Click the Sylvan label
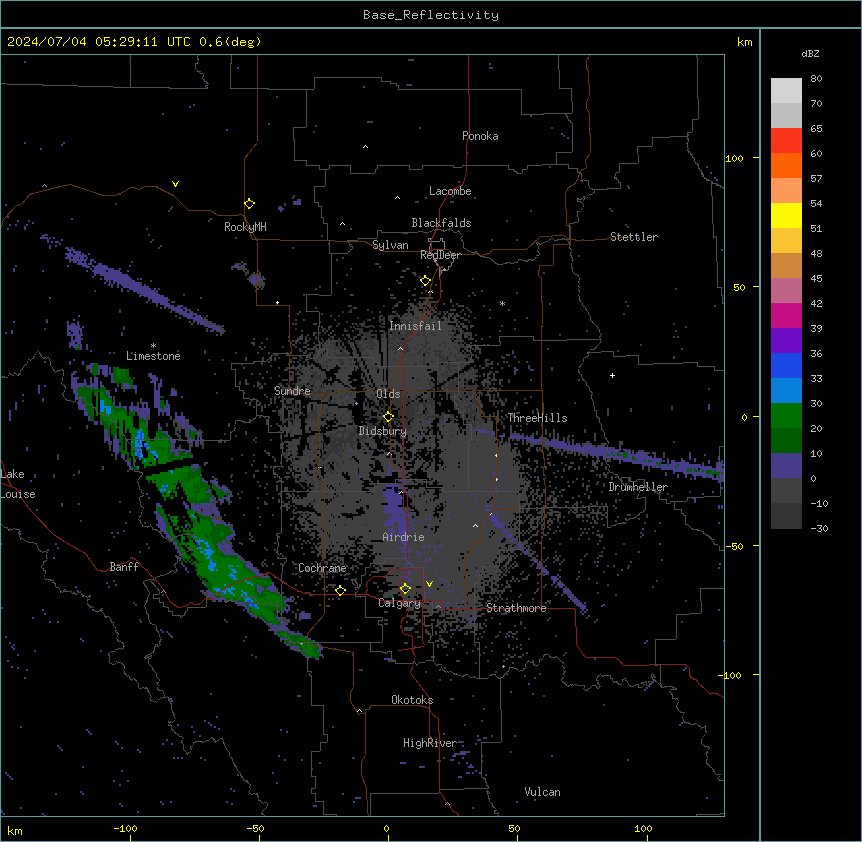This screenshot has width=862, height=842. tap(390, 245)
